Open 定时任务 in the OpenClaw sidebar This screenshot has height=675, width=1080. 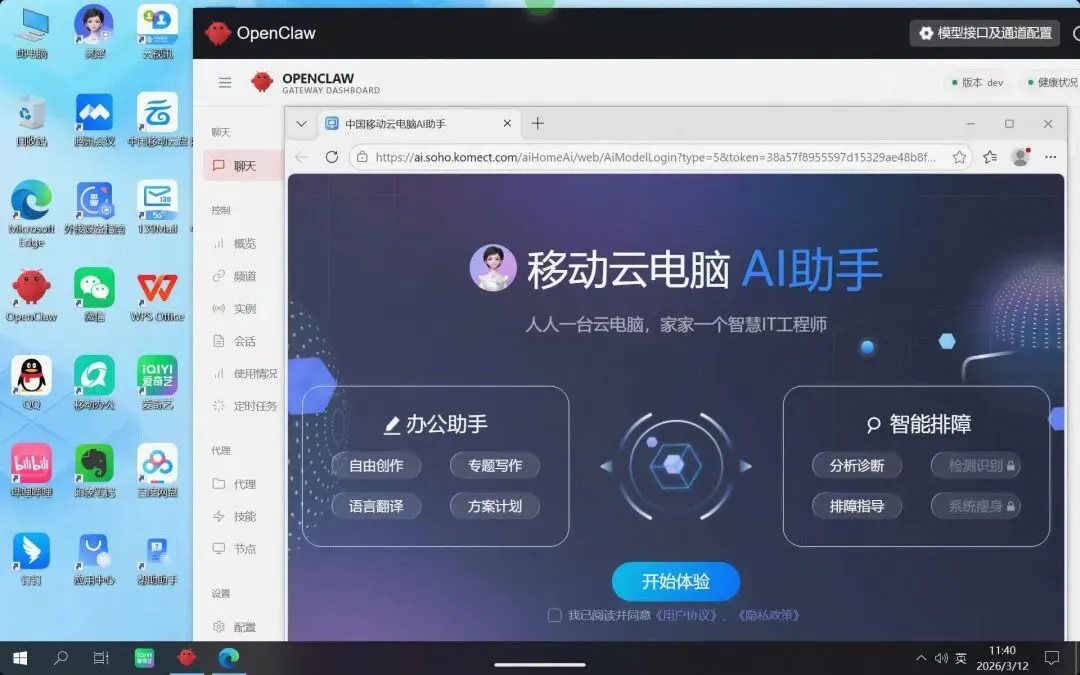coord(244,406)
